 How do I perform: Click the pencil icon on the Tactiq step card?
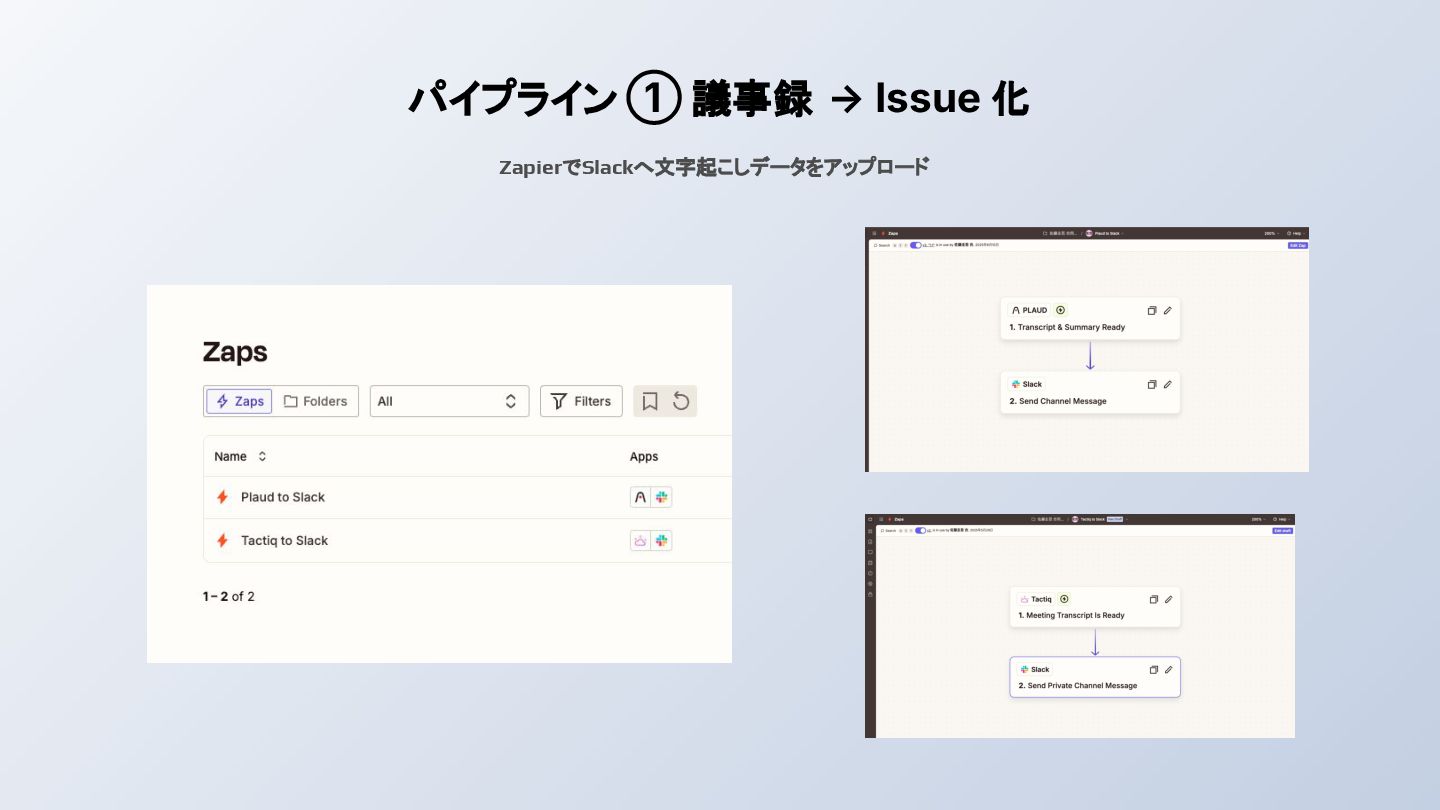pos(1168,599)
